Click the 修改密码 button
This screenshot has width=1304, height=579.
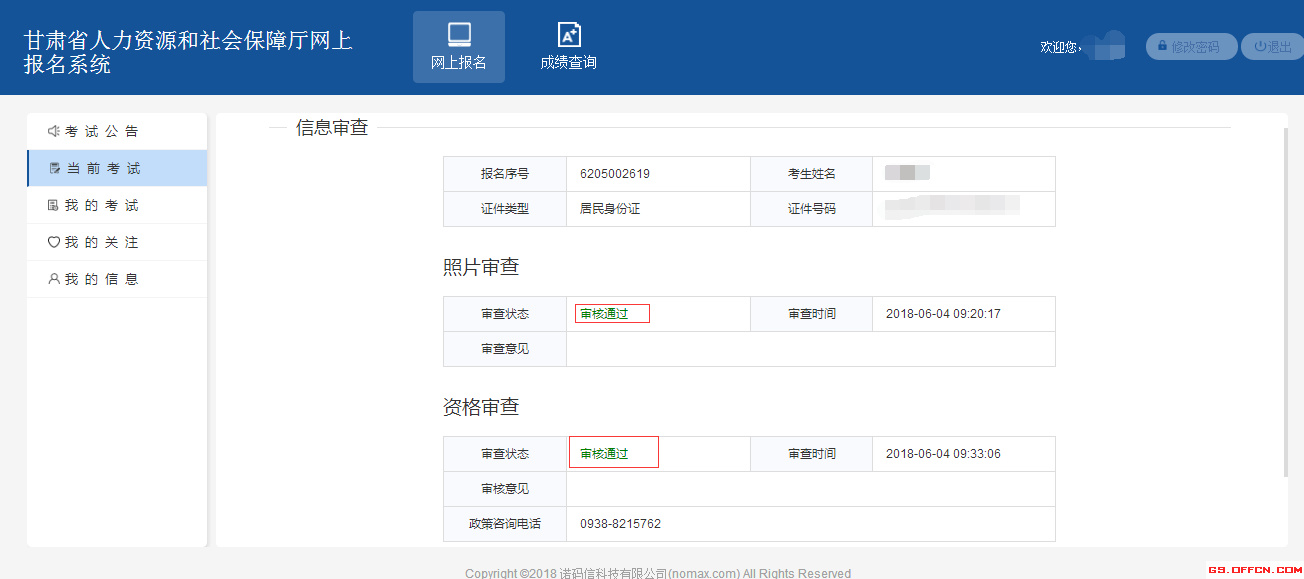point(1191,46)
